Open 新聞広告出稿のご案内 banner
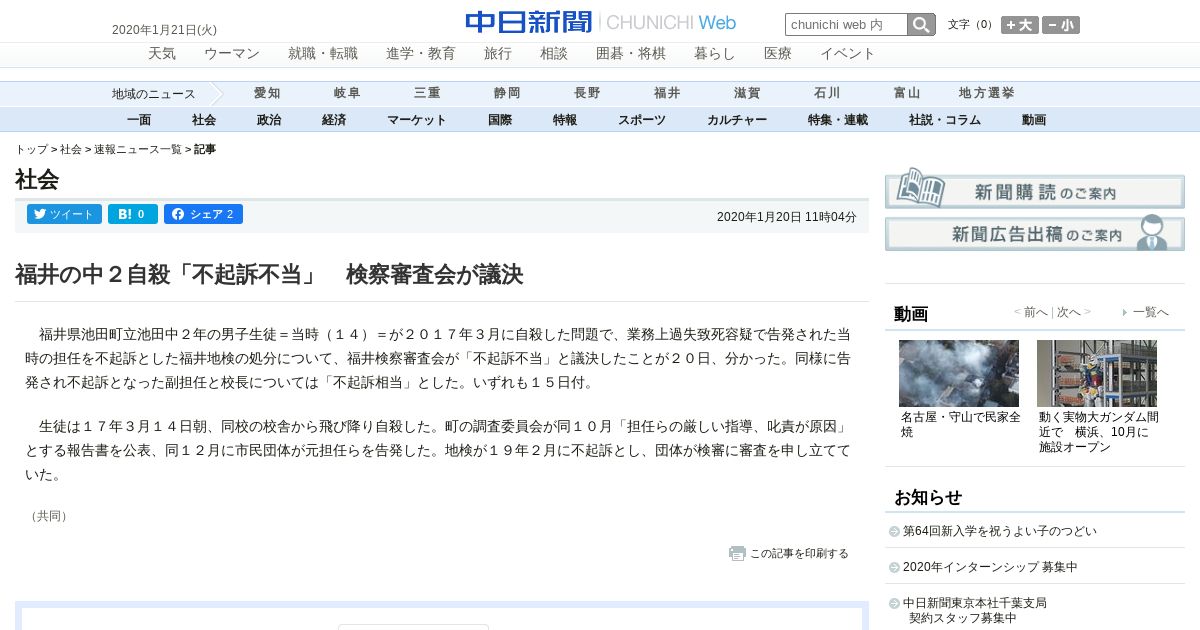Screen dimensions: 1200x630 (1035, 234)
